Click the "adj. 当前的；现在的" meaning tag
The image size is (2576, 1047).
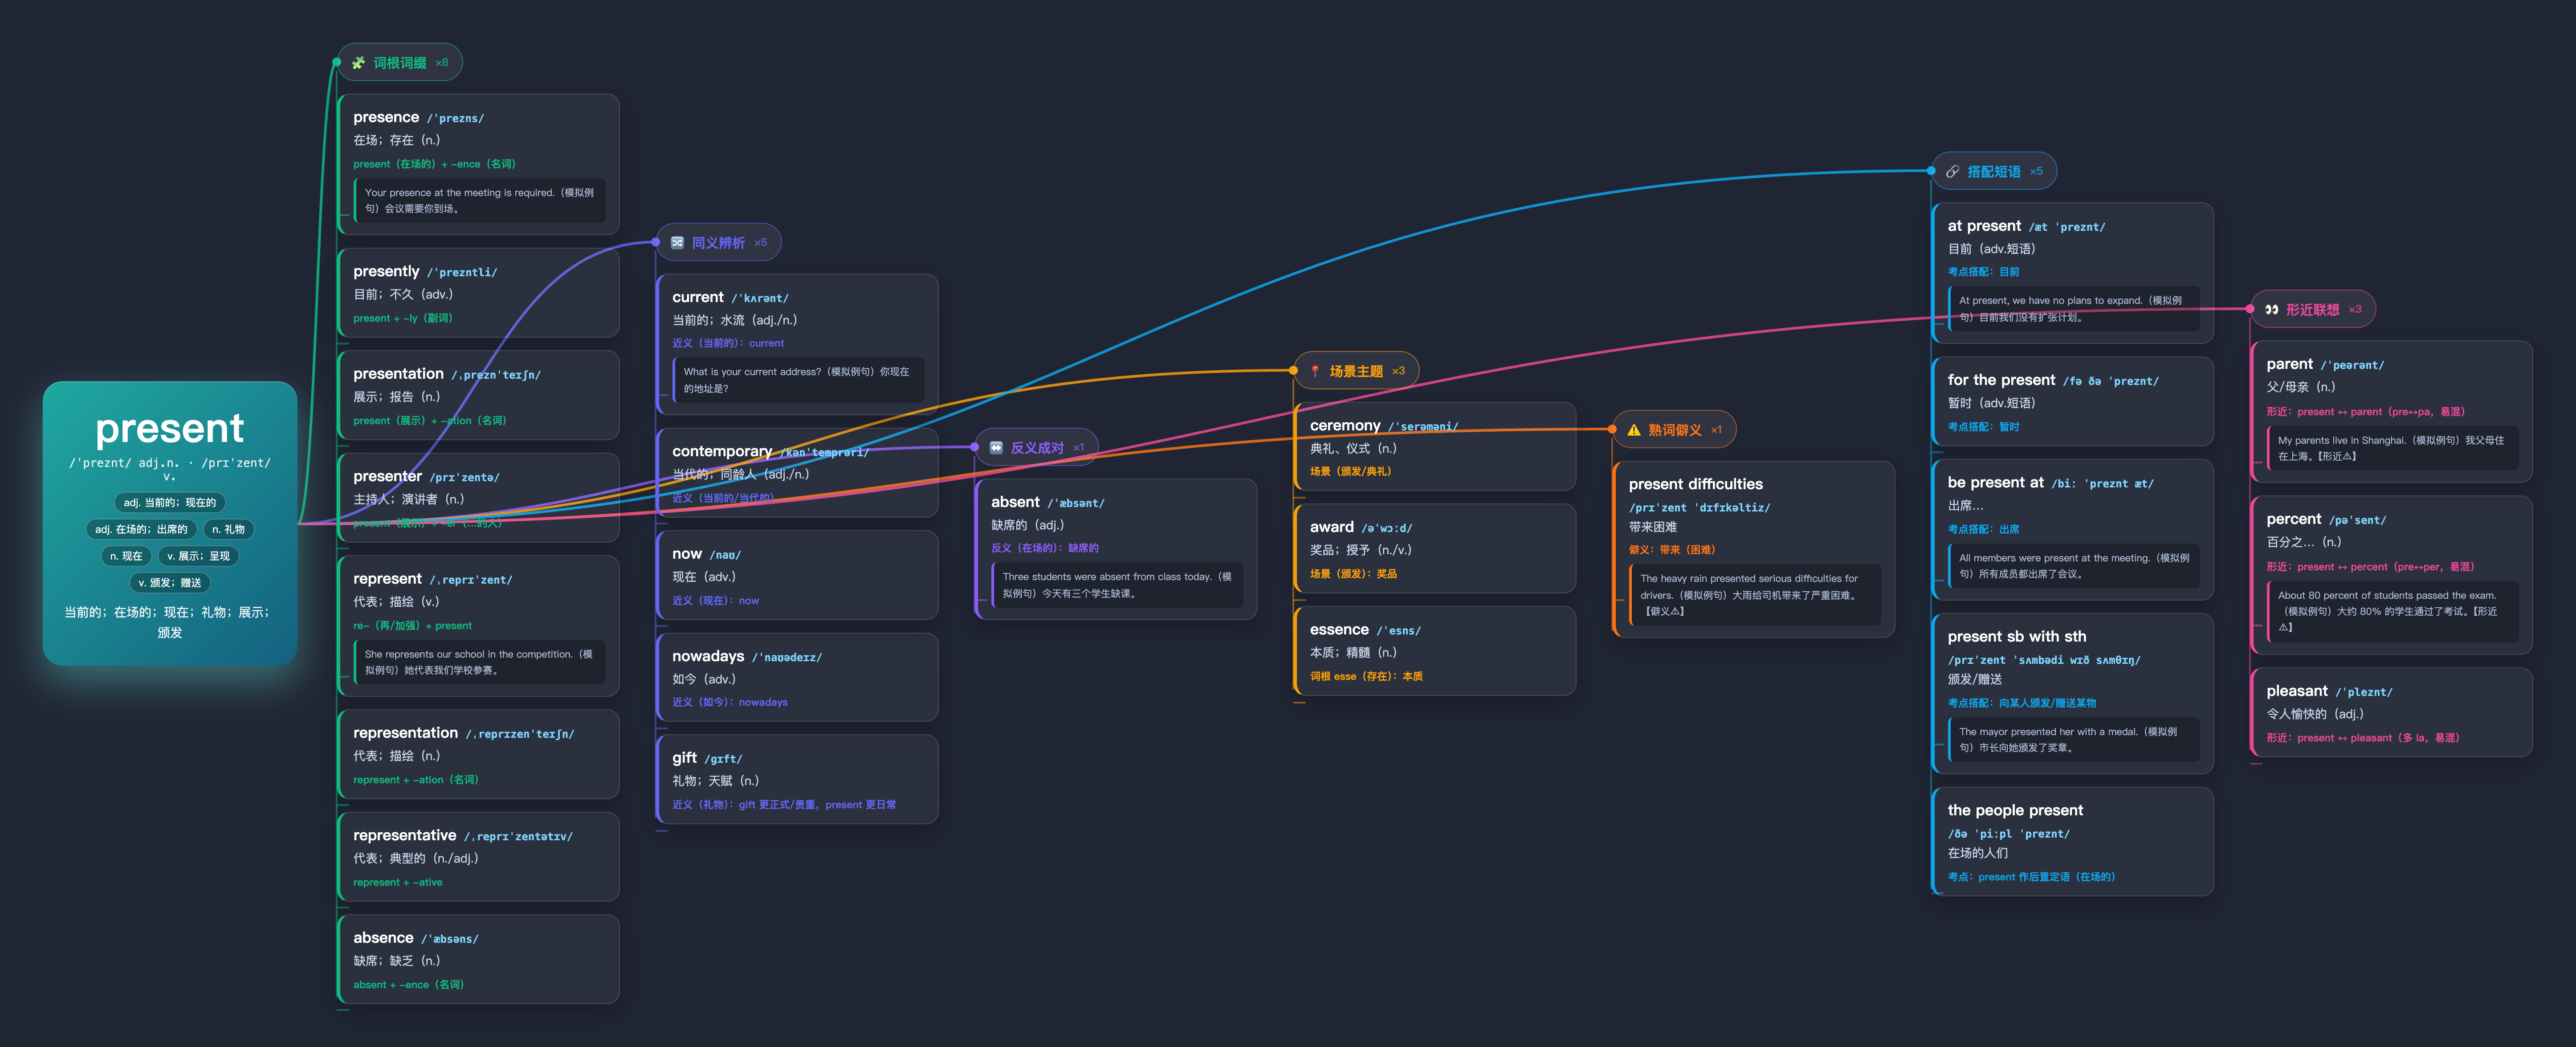point(170,503)
